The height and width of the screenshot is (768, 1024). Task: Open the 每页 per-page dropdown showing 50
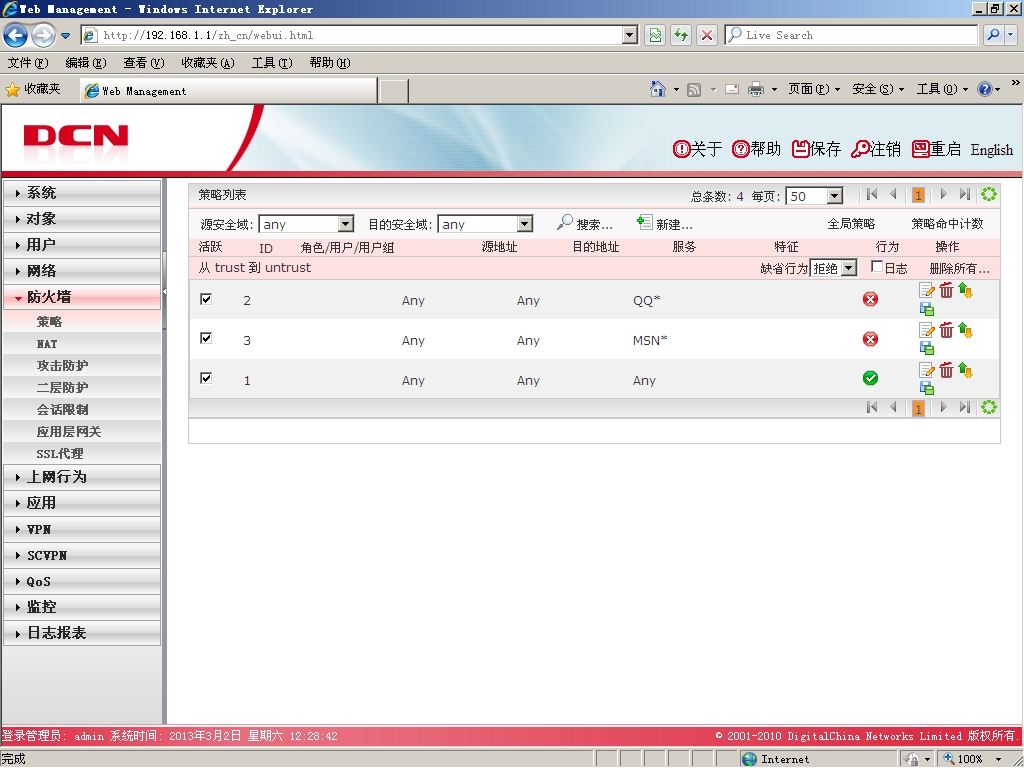[x=834, y=196]
